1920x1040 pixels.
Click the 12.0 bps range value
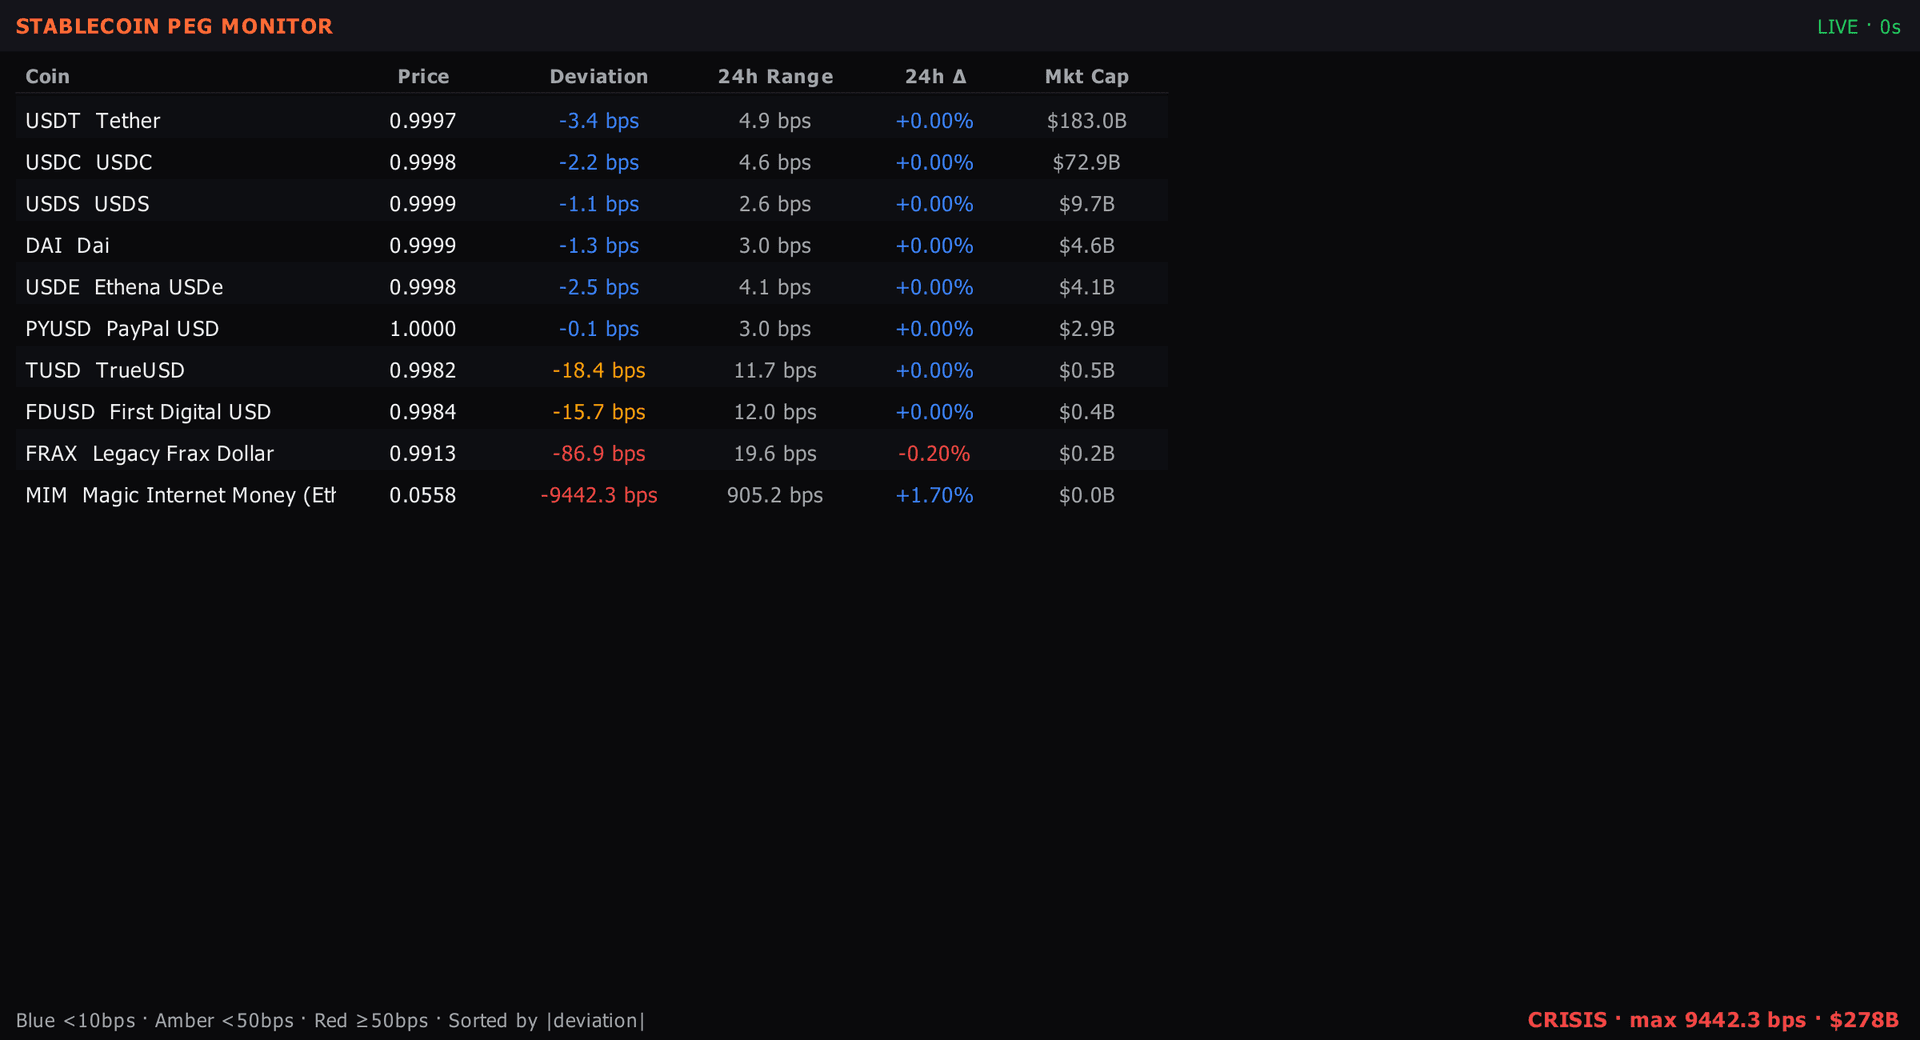pos(775,413)
